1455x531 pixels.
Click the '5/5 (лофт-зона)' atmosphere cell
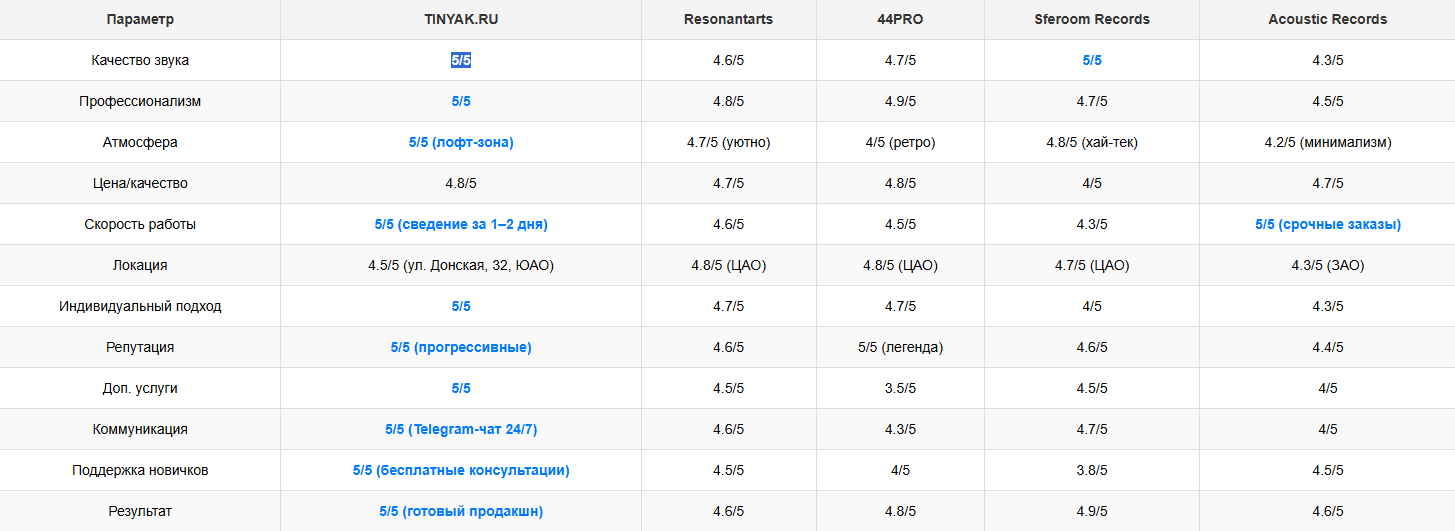point(461,142)
